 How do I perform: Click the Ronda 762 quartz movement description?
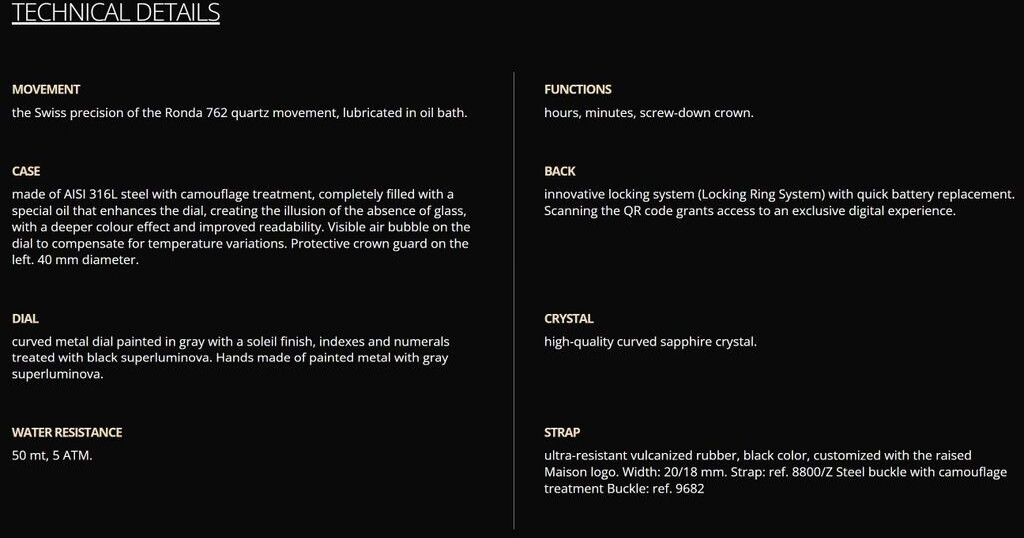click(239, 113)
